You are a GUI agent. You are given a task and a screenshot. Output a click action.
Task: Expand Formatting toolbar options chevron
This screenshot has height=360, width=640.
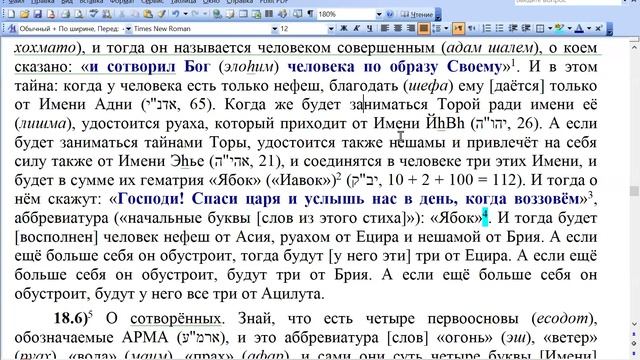tap(610, 29)
